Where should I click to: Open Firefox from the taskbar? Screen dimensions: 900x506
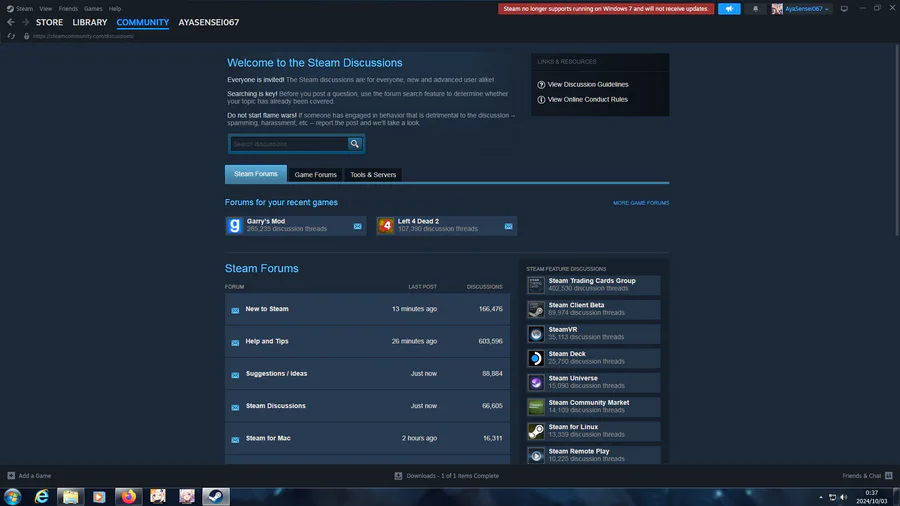[129, 497]
